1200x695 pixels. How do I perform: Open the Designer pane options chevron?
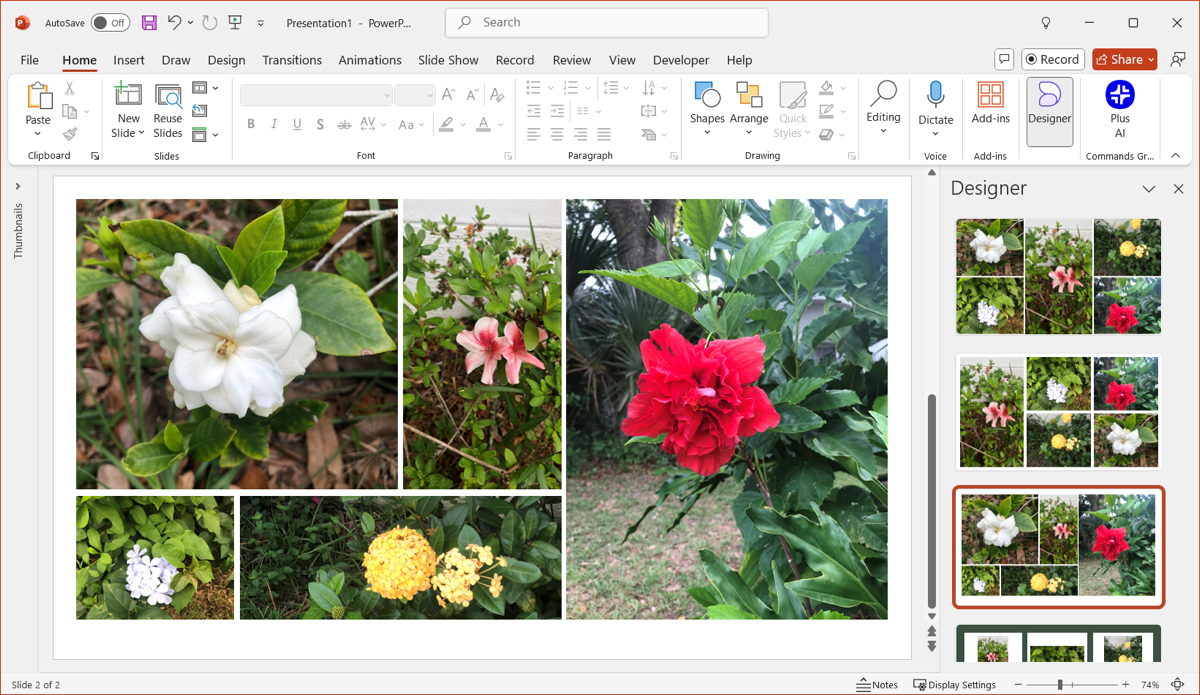click(x=1149, y=189)
